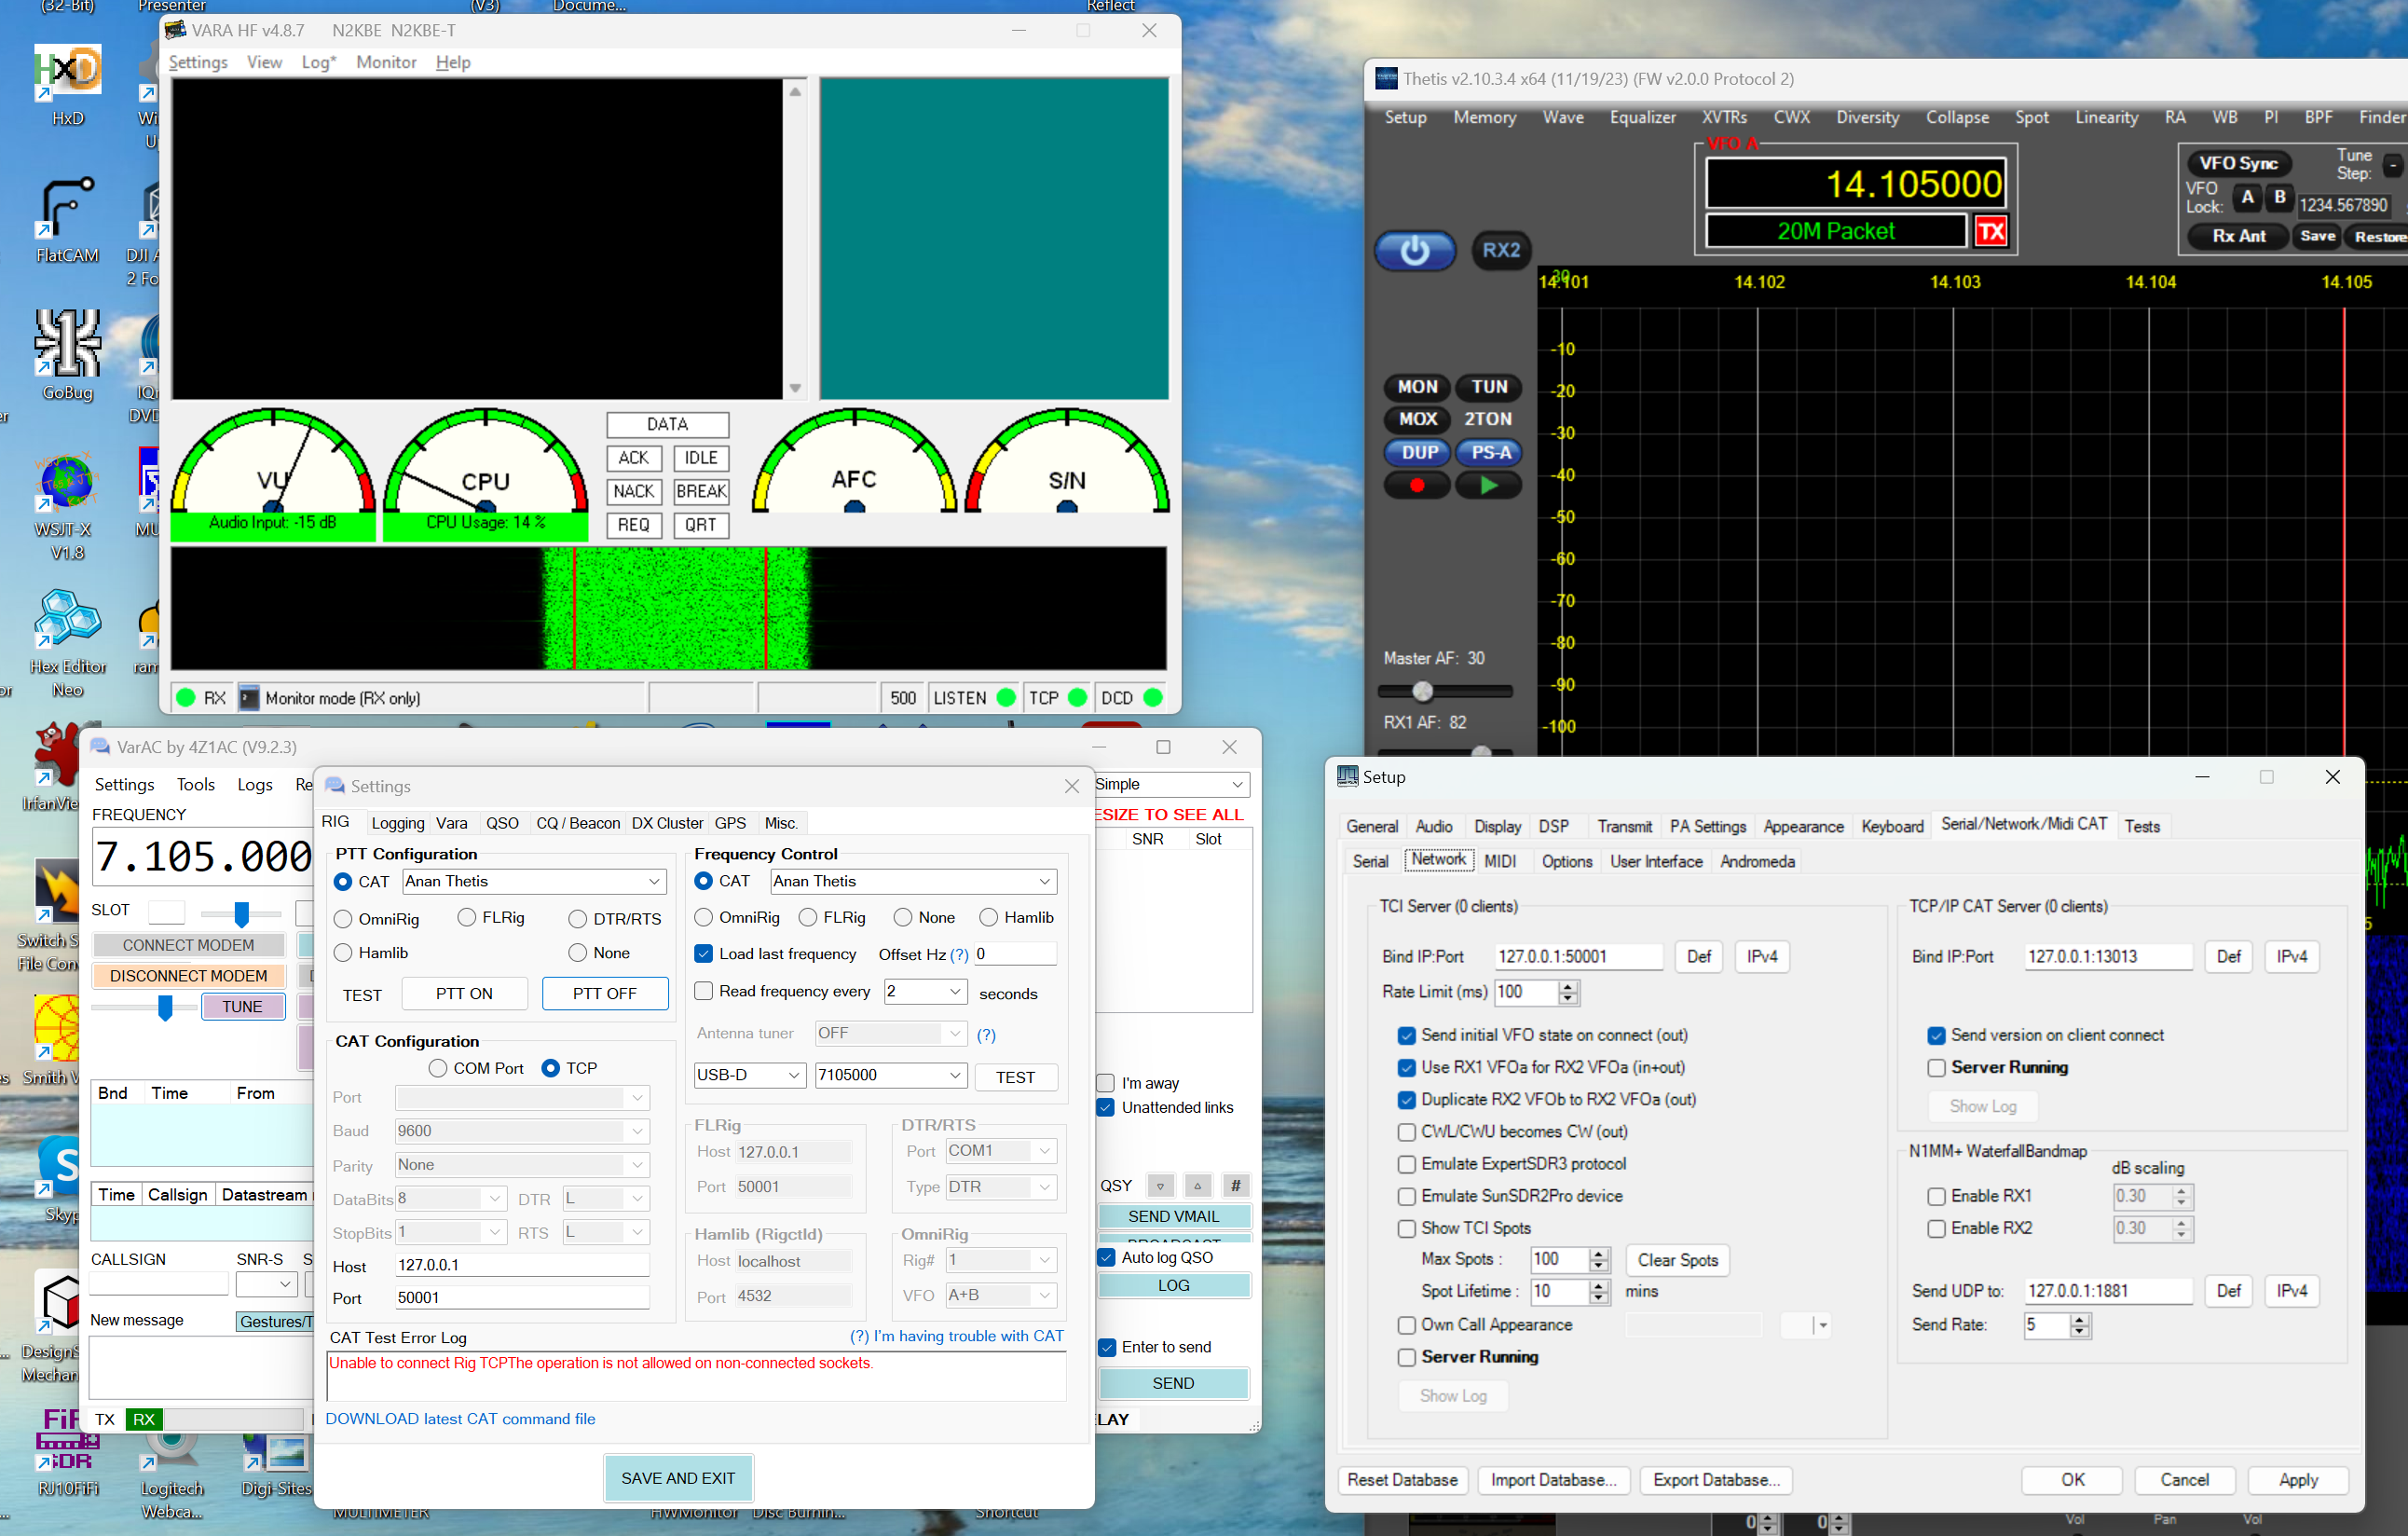Click DOWNLOAD latest CAT command file link
The width and height of the screenshot is (2408, 1536).
click(460, 1419)
